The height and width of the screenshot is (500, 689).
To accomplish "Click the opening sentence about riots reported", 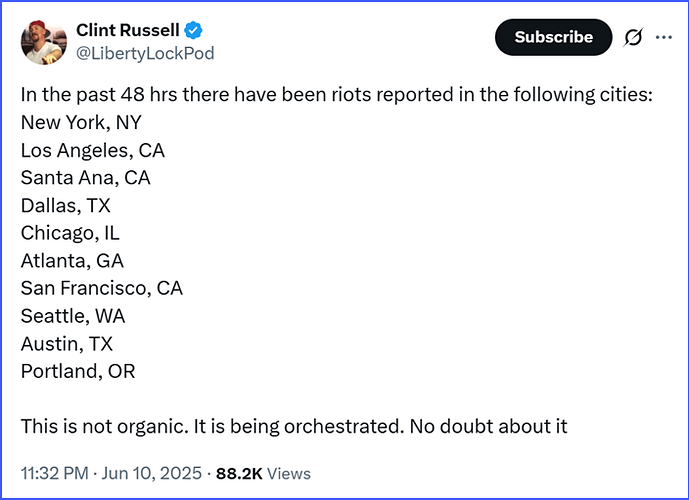I will 337,95.
